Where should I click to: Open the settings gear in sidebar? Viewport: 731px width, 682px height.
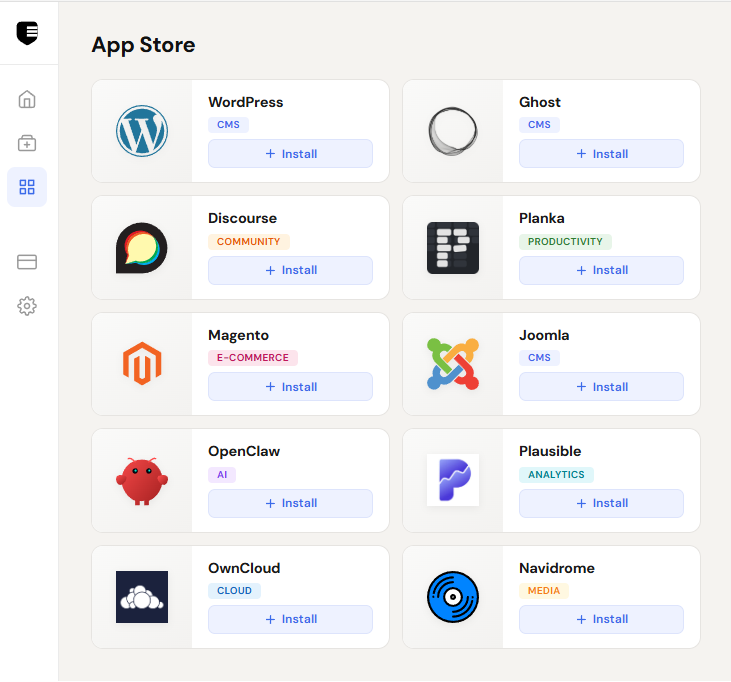point(27,306)
